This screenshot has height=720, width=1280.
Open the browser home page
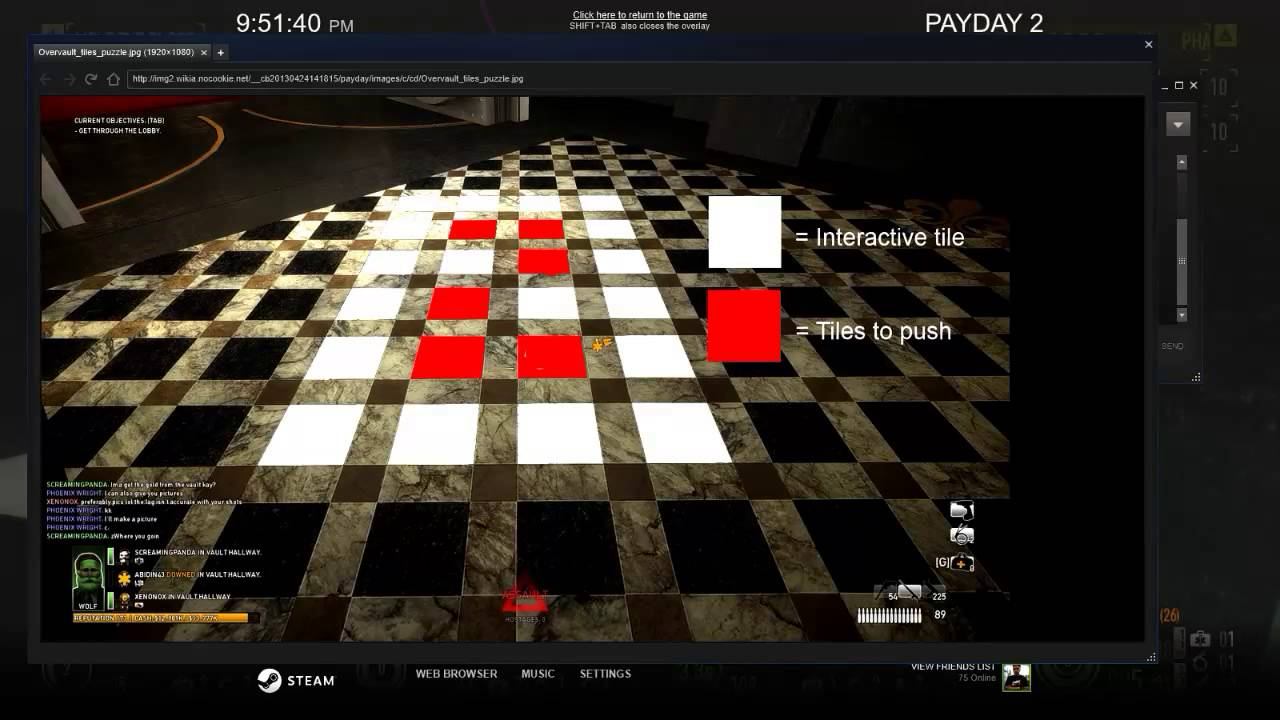113,79
